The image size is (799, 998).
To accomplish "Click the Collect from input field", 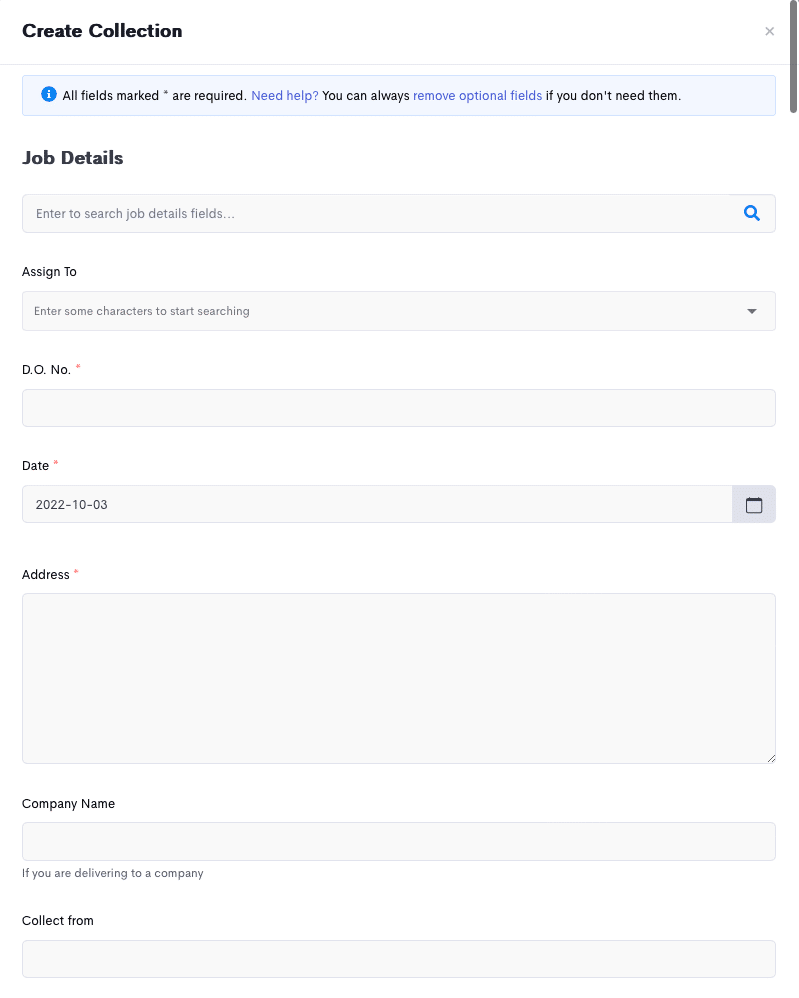I will coord(399,959).
